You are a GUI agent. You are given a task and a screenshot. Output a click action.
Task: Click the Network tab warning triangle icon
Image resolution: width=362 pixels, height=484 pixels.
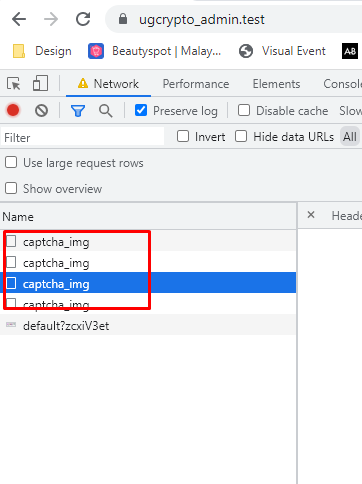(83, 83)
